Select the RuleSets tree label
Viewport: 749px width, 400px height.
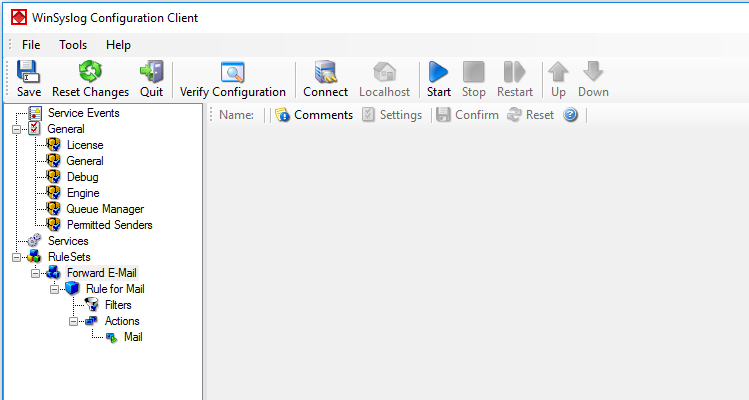[x=69, y=257]
